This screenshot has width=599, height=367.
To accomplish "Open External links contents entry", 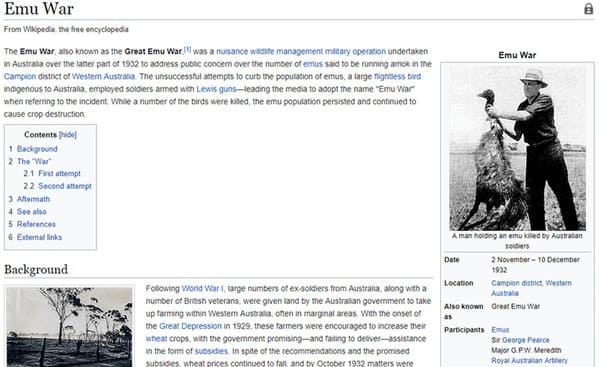I will (x=39, y=238).
